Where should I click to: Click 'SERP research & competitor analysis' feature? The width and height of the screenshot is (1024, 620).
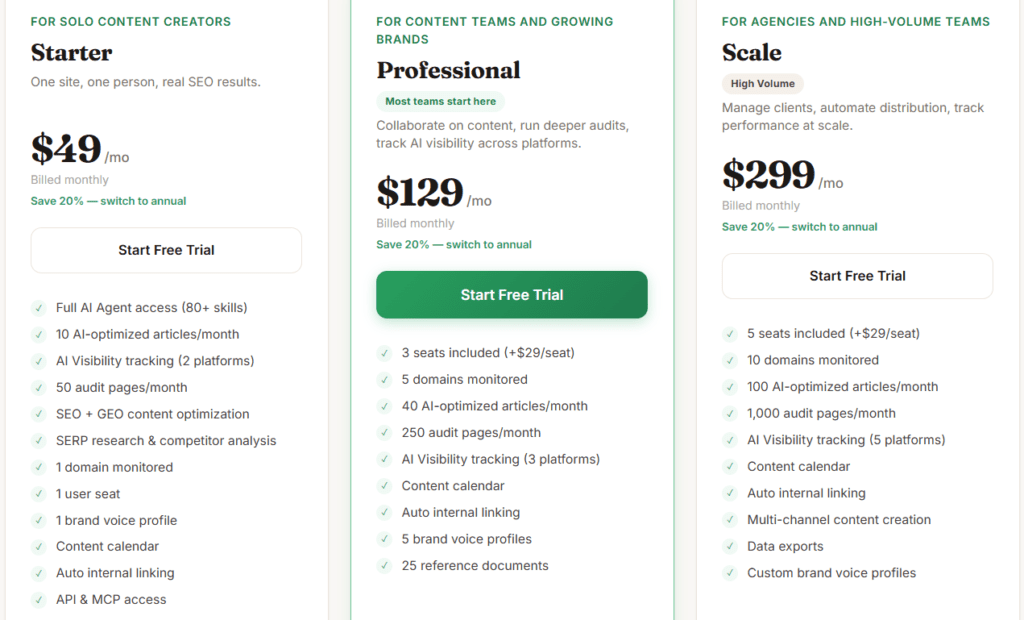tap(166, 441)
